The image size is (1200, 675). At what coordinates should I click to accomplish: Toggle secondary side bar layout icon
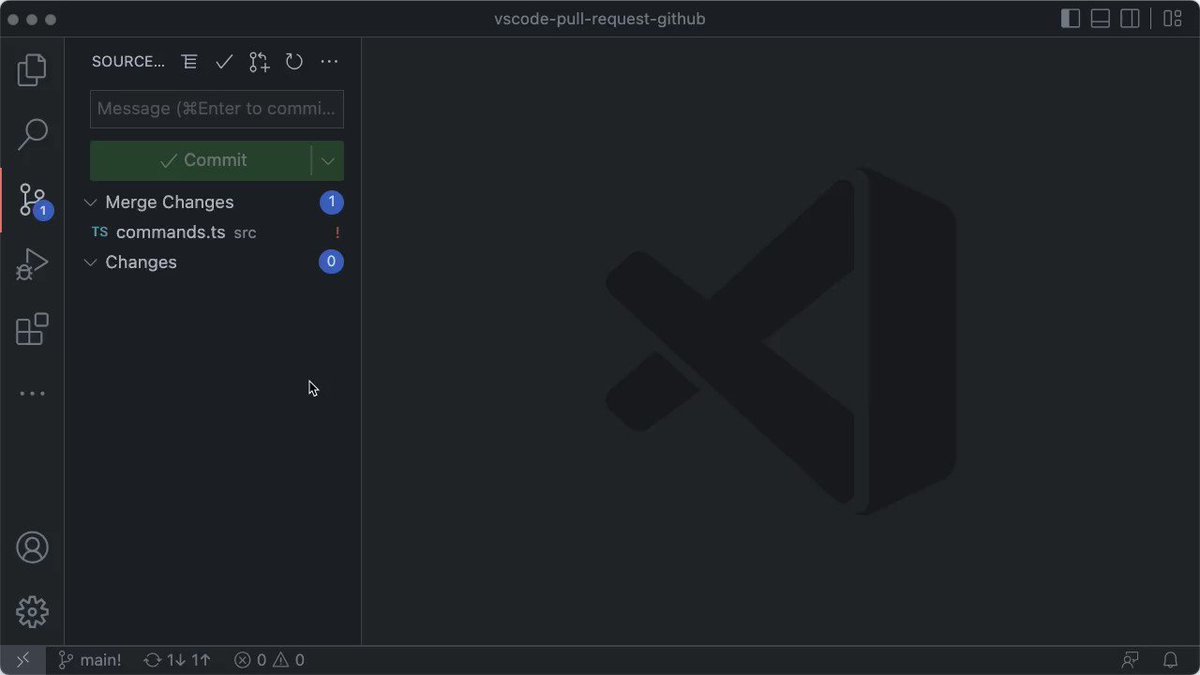click(x=1130, y=19)
